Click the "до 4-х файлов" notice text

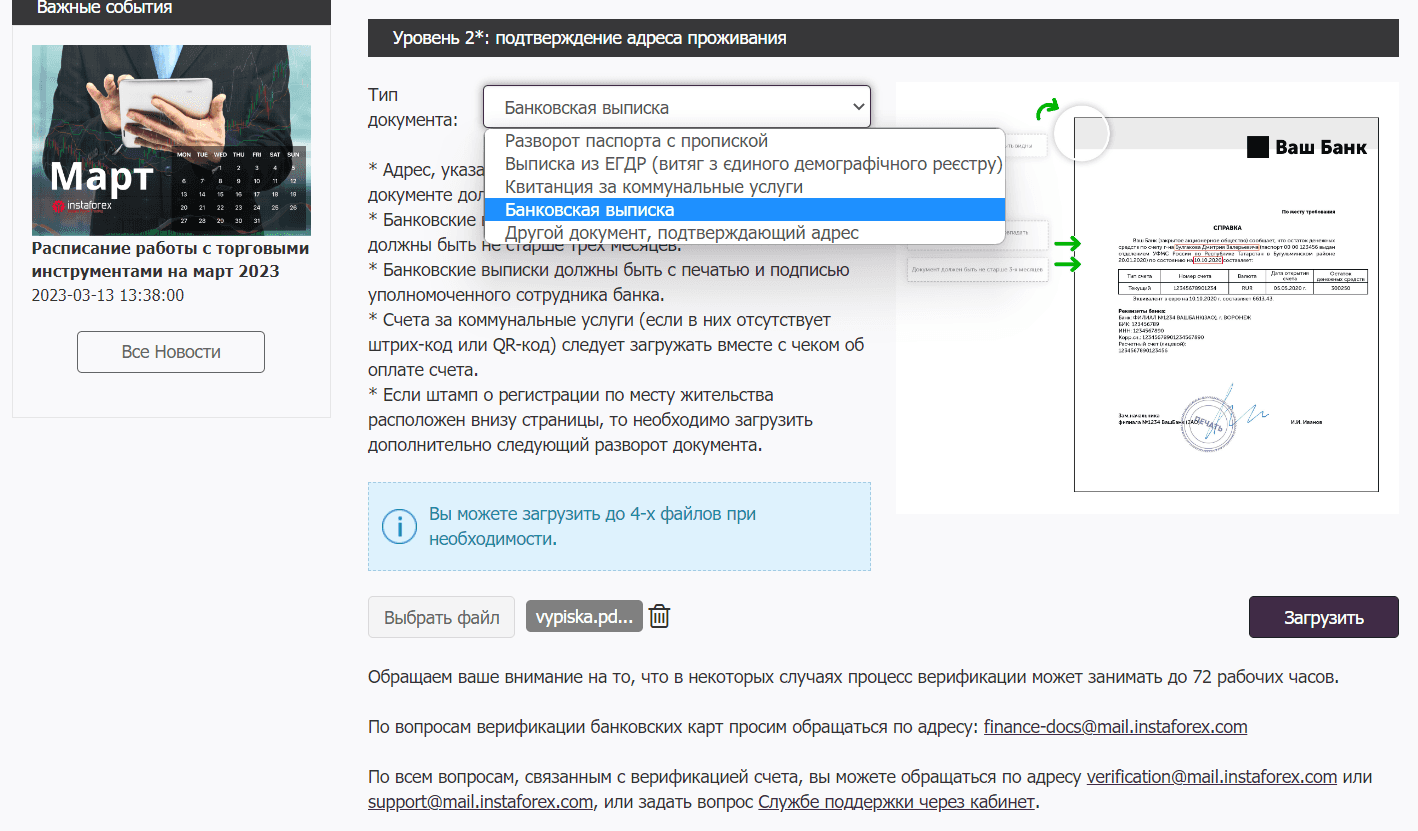click(x=592, y=526)
